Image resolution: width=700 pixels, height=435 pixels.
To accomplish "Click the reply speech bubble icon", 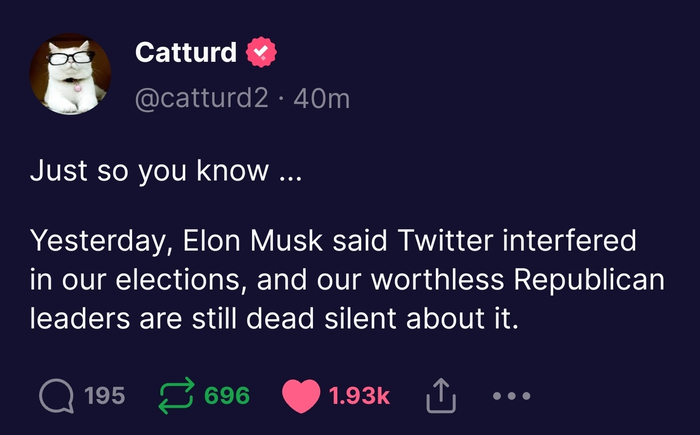I will pos(56,396).
